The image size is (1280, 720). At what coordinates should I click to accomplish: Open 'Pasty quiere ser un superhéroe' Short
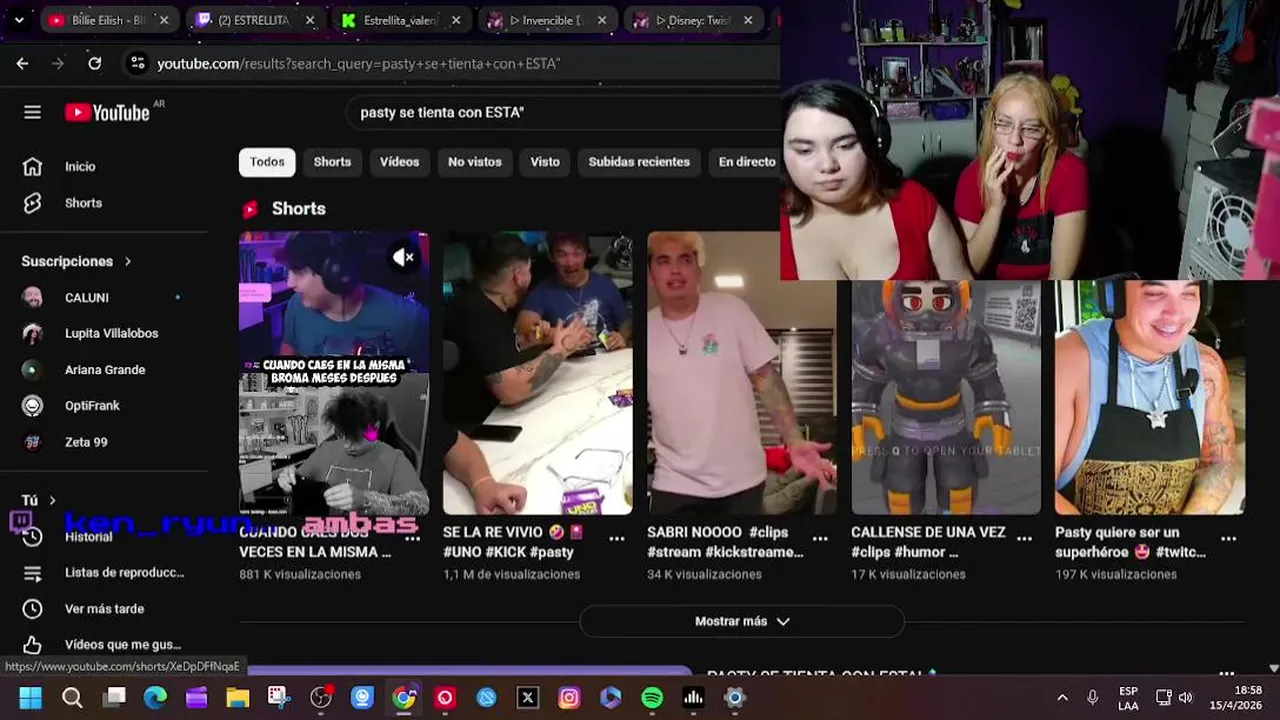[1150, 397]
